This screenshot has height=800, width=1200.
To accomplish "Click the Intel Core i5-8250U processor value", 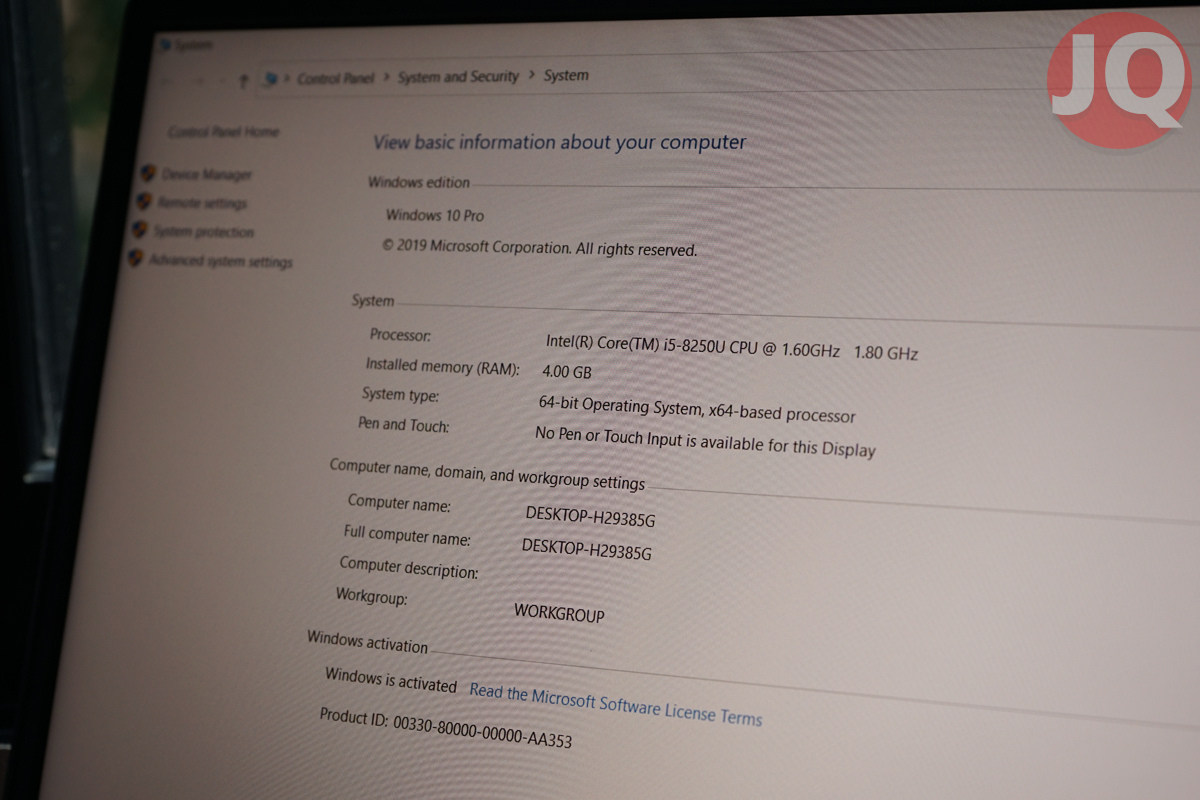I will [x=732, y=347].
